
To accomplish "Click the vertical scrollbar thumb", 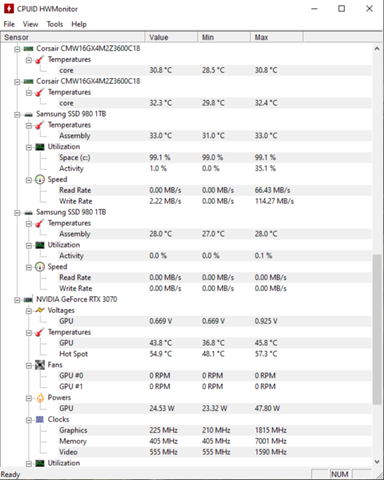I will point(377,329).
